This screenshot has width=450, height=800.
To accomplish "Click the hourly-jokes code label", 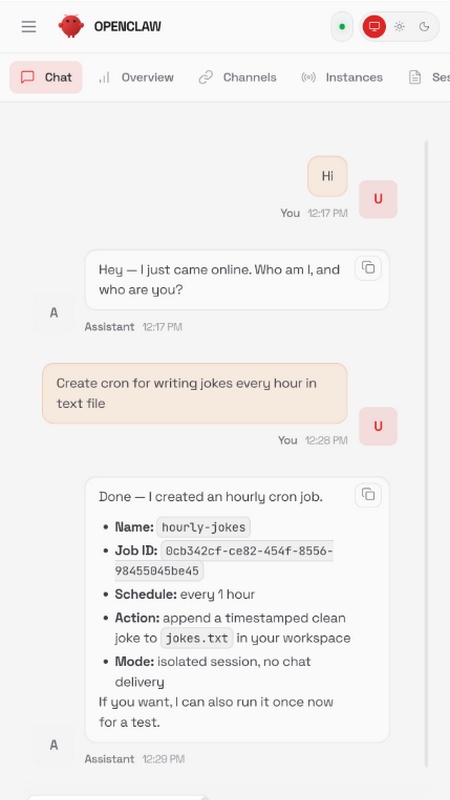I will click(204, 527).
